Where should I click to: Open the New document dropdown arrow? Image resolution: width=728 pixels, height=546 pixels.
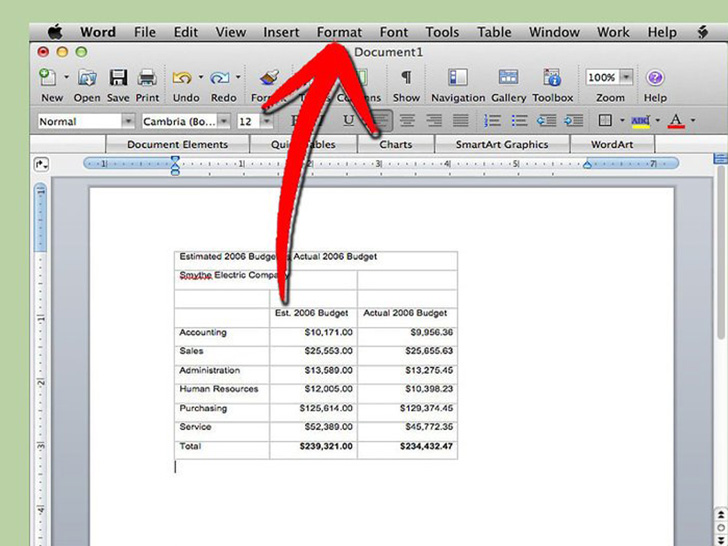click(x=66, y=77)
